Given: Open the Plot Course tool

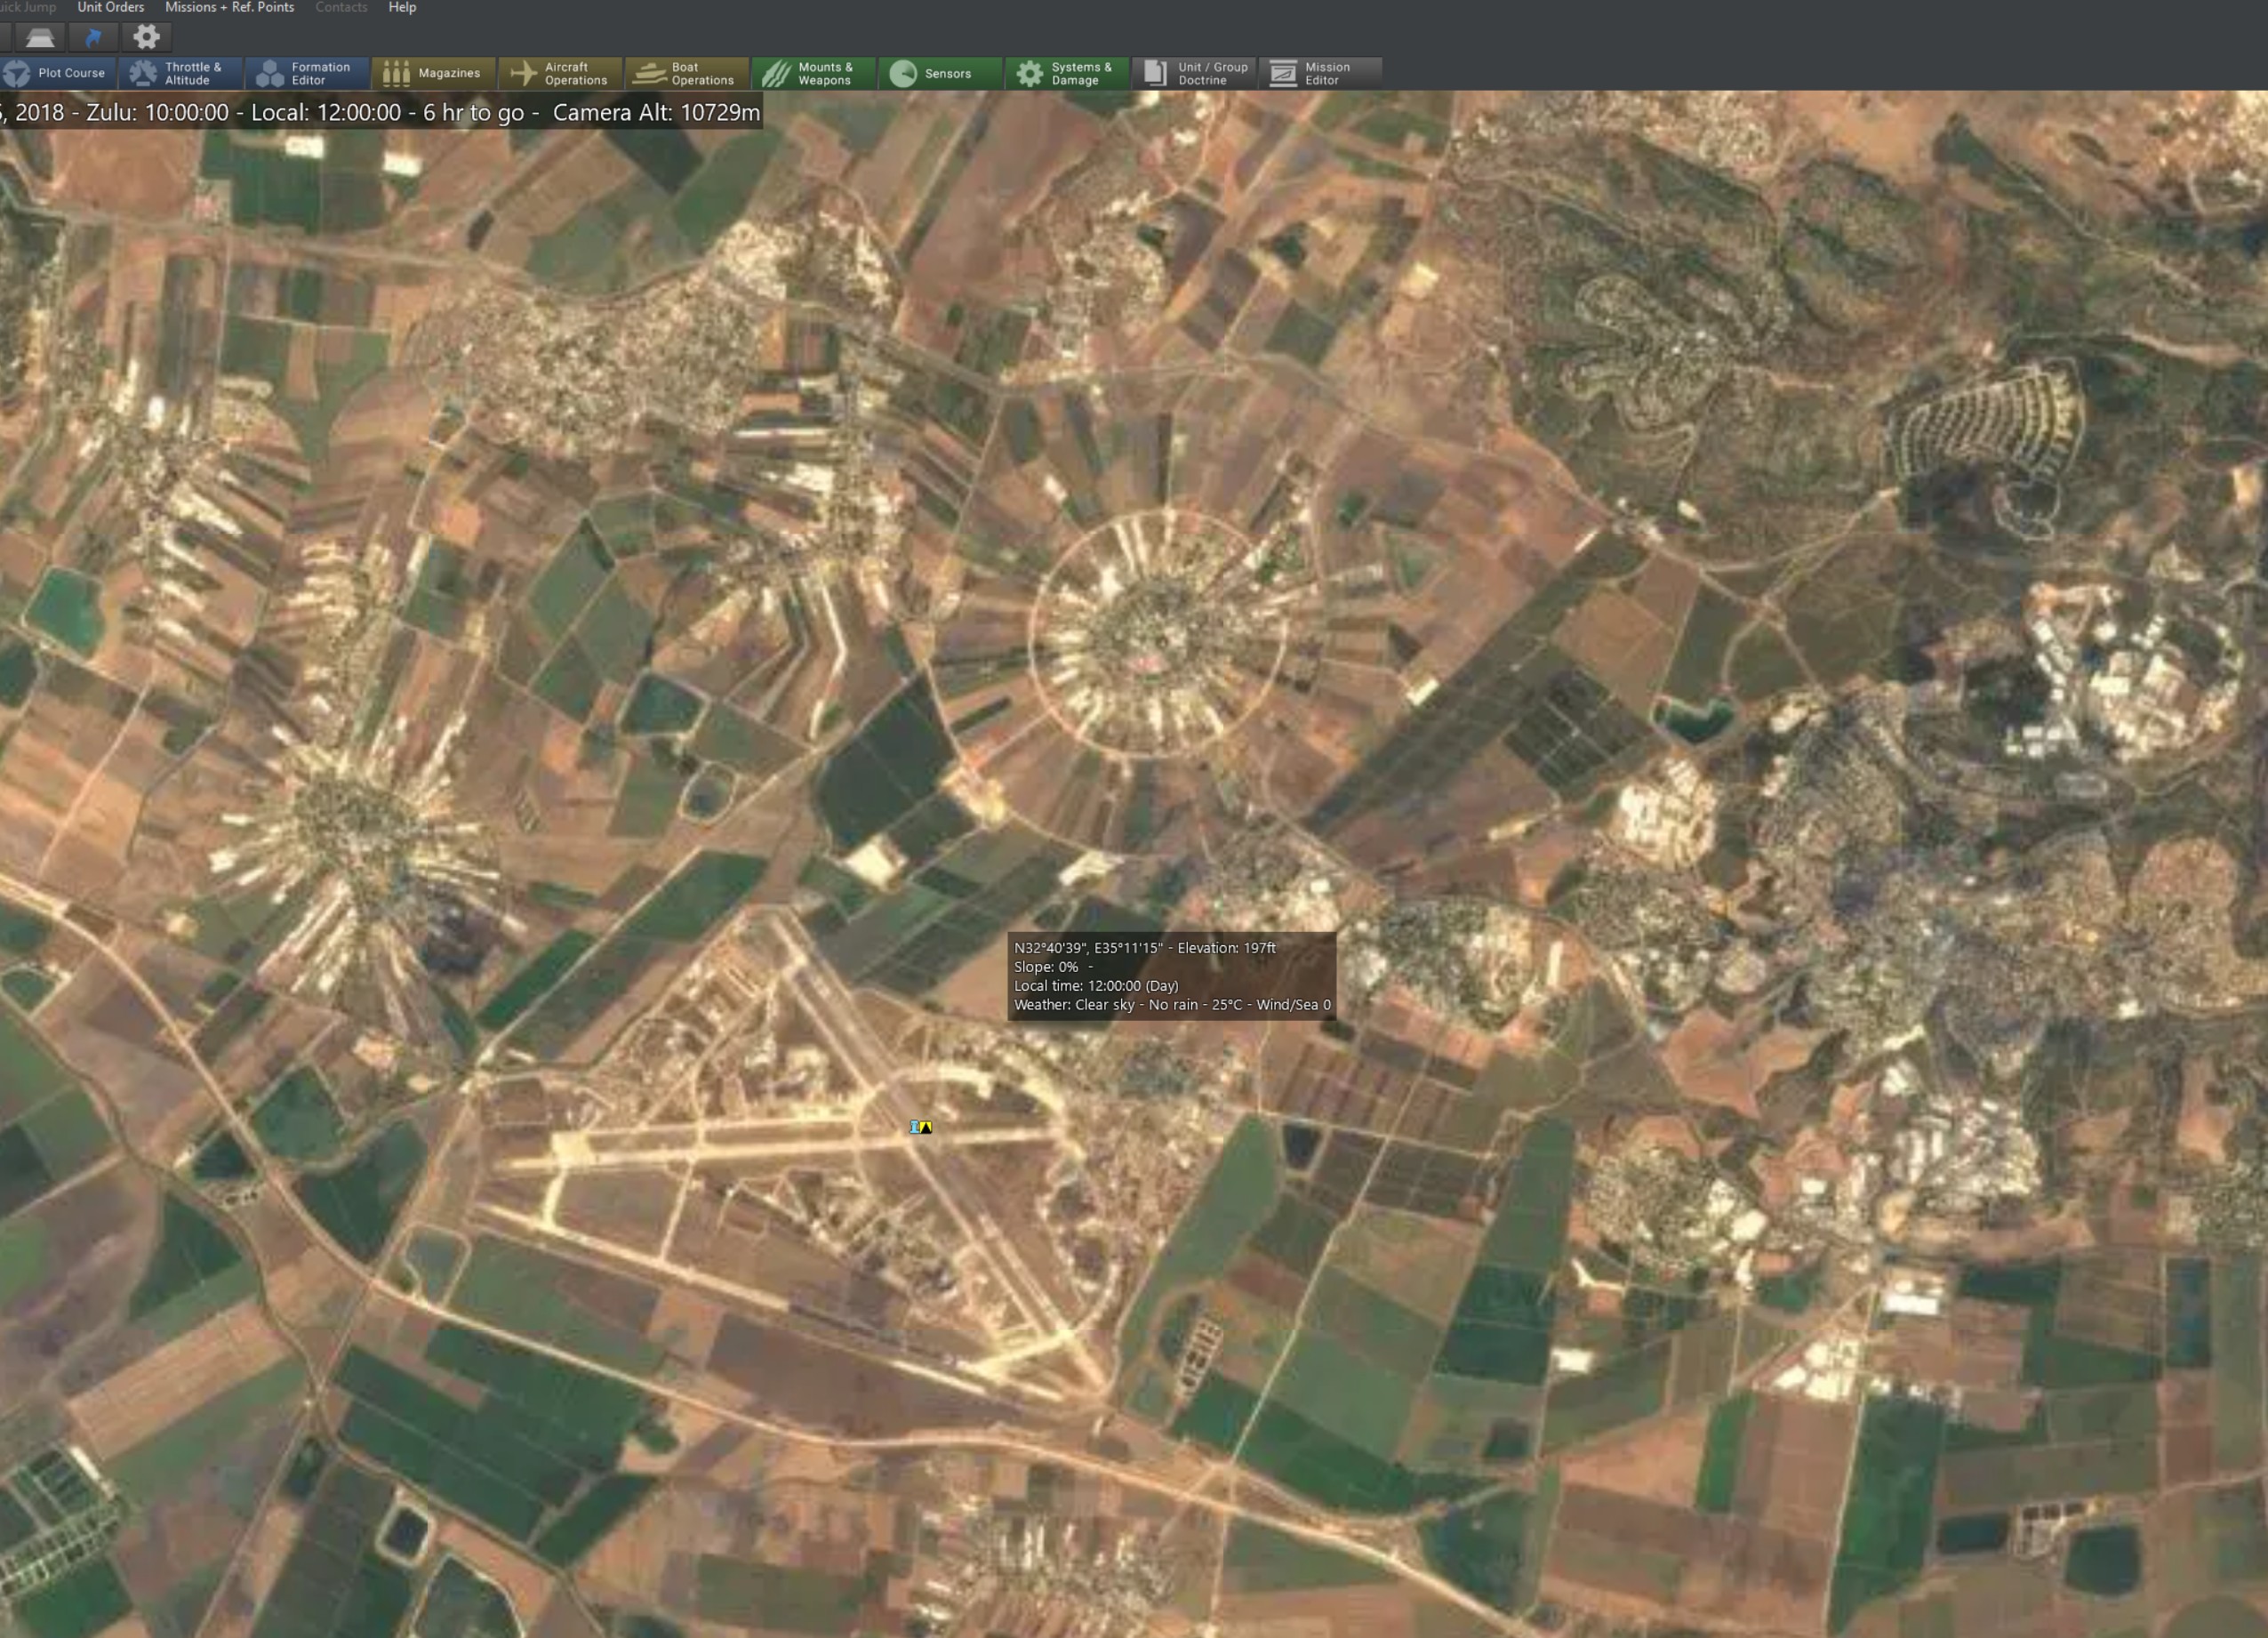Looking at the screenshot, I should coord(57,73).
